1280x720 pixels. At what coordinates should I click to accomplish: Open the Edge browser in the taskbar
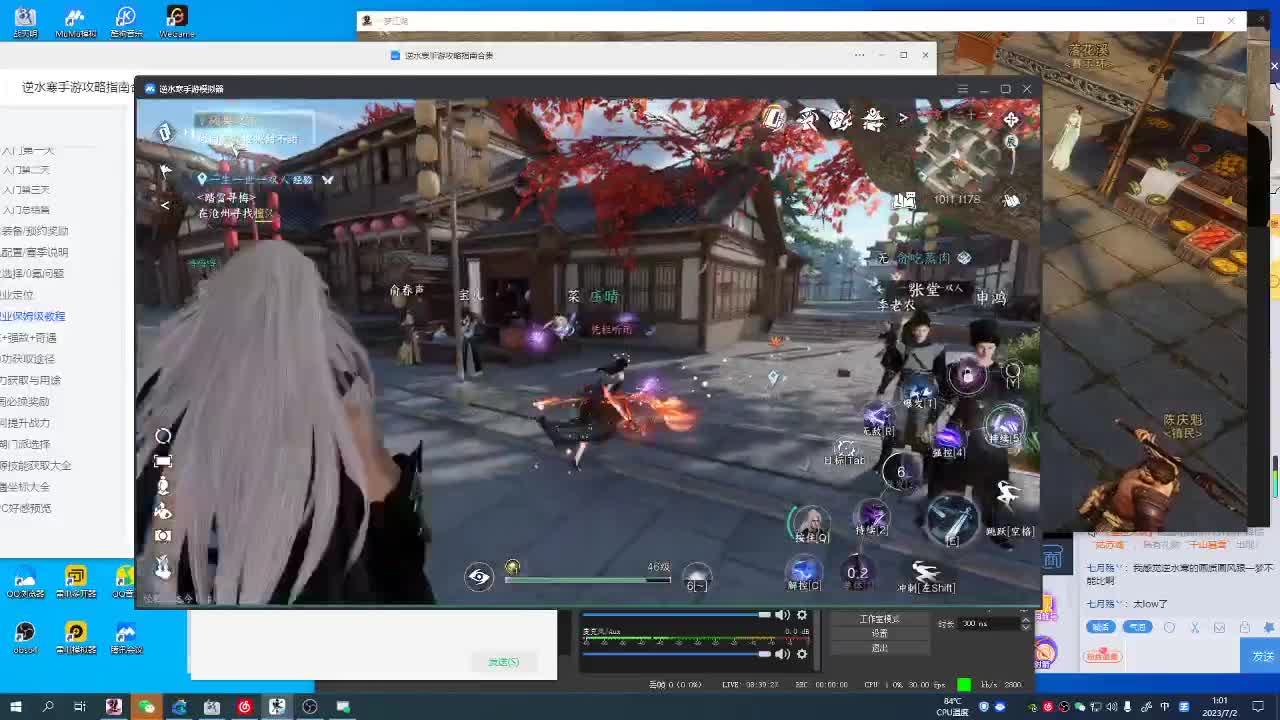click(179, 707)
